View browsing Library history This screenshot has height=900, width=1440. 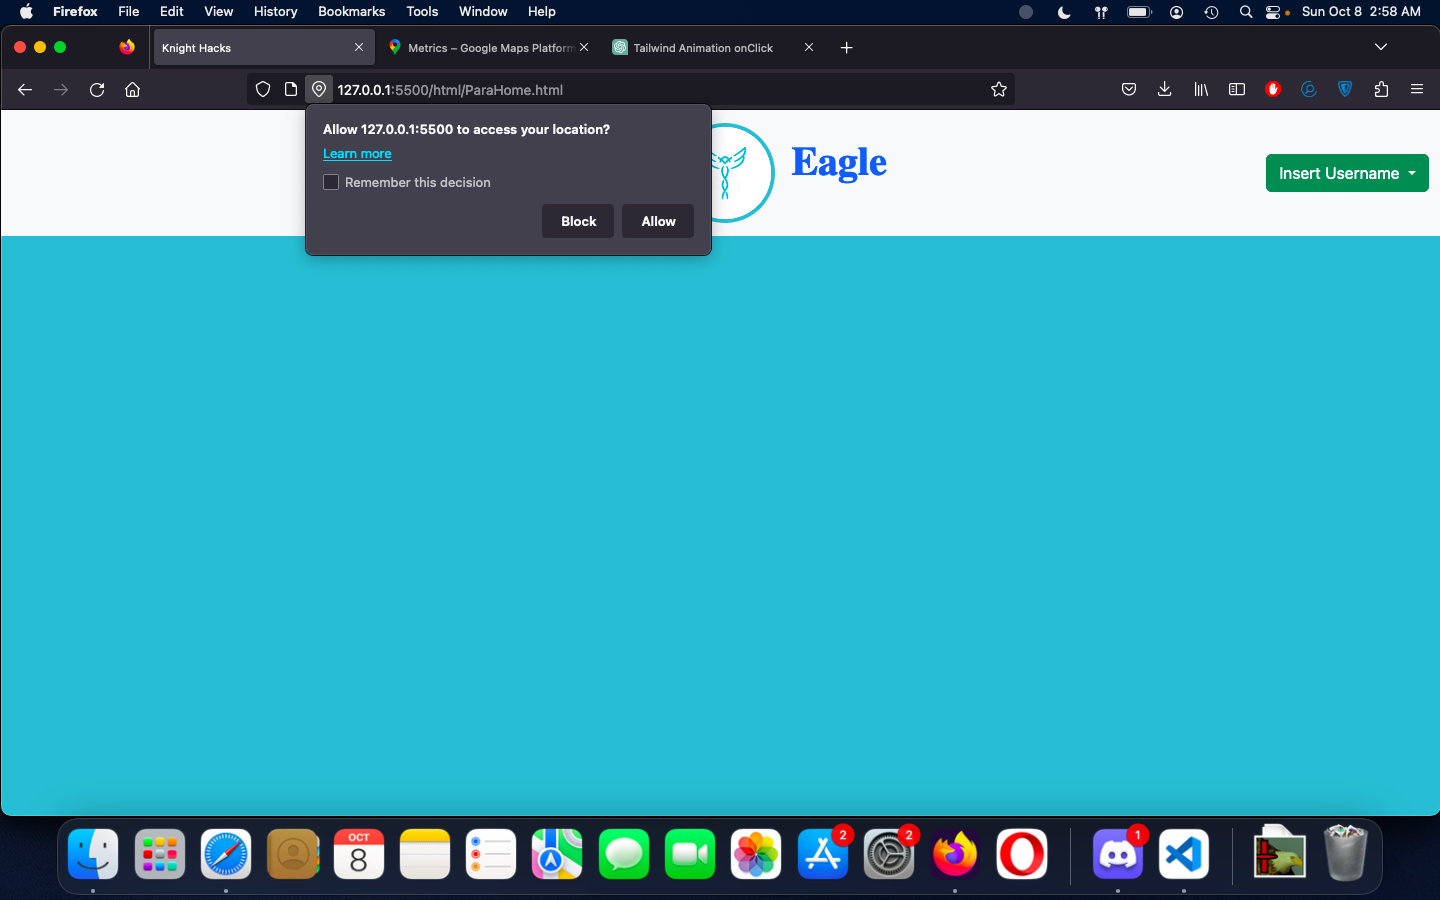(1201, 89)
